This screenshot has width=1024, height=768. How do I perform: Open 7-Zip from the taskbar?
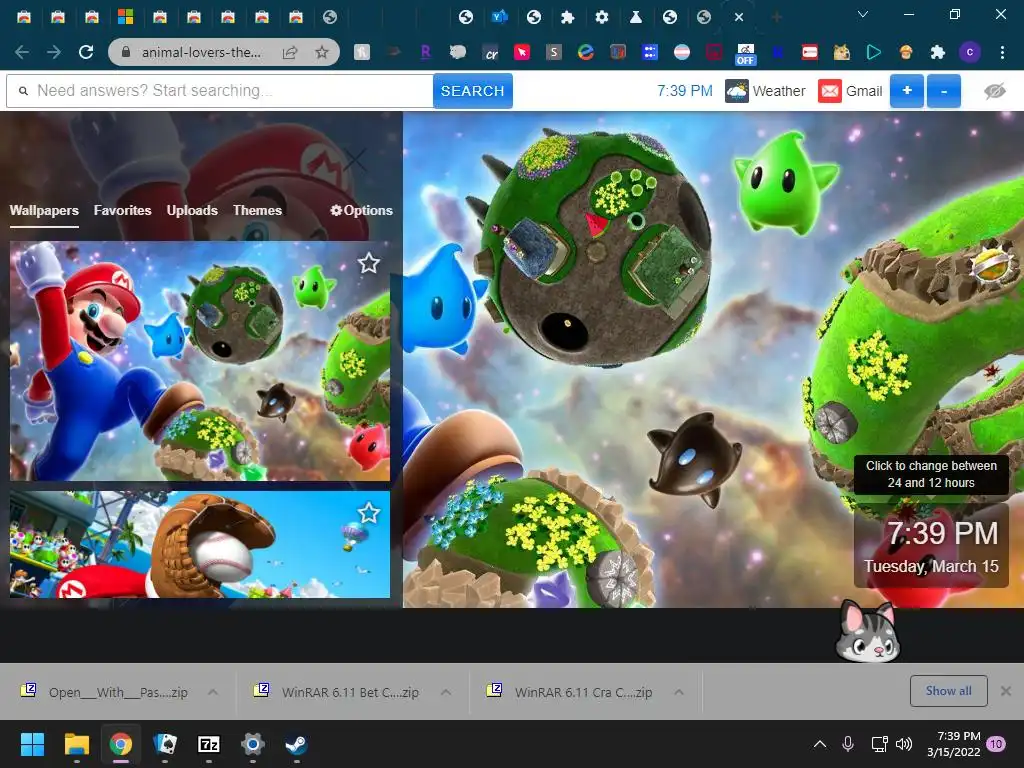pyautogui.click(x=209, y=744)
